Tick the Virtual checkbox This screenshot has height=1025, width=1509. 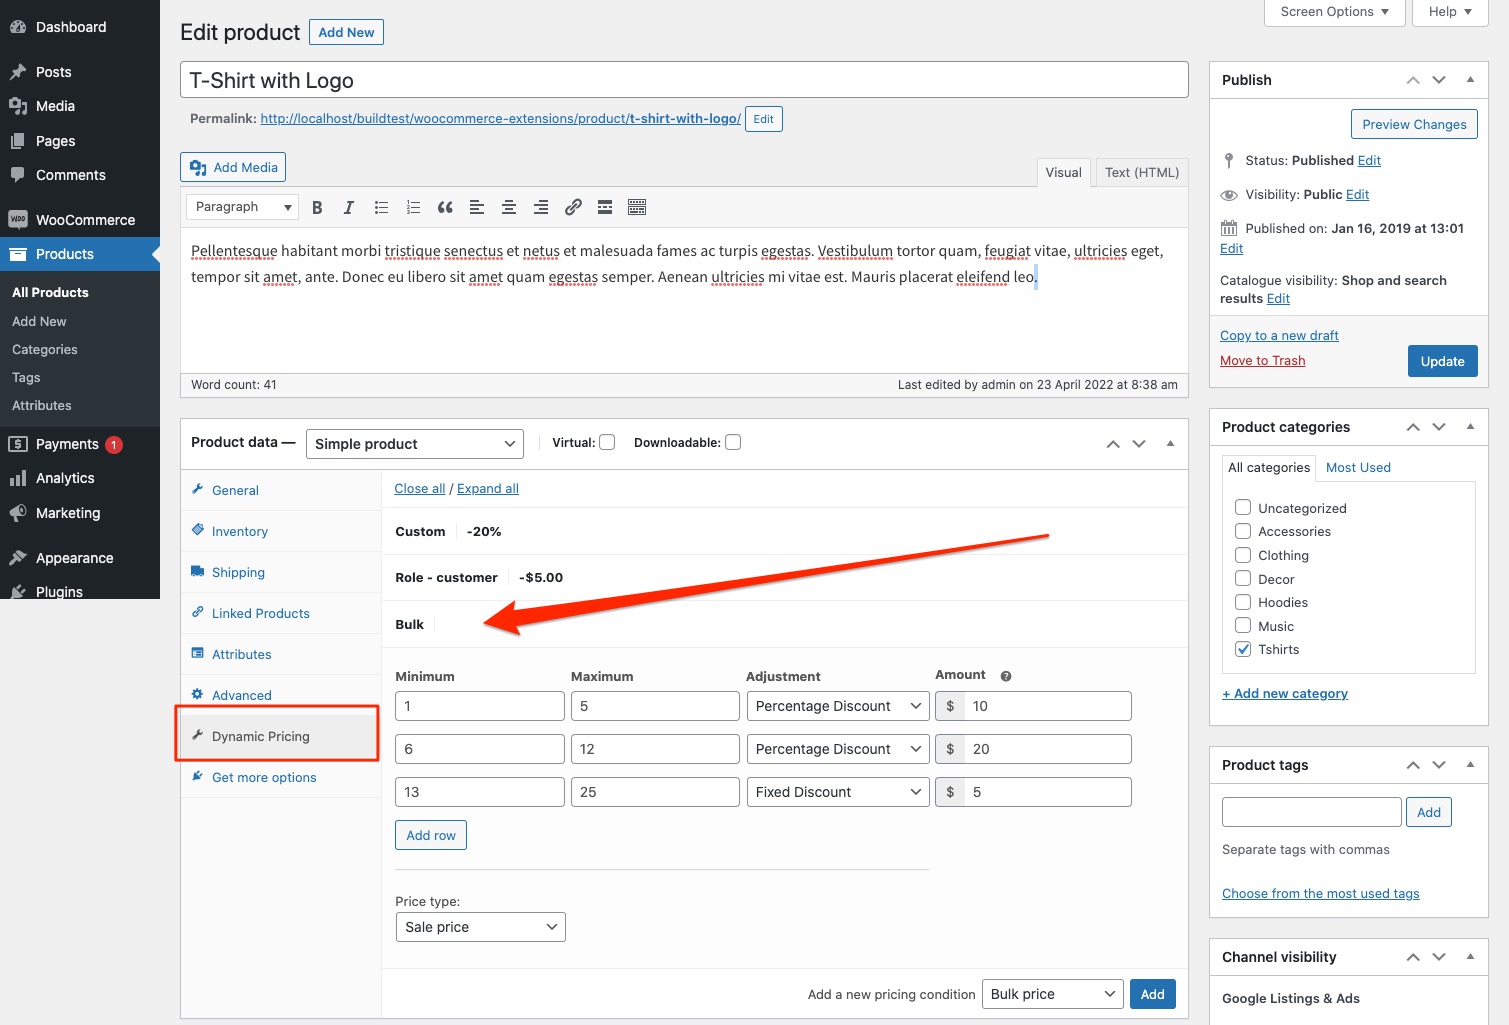607,442
